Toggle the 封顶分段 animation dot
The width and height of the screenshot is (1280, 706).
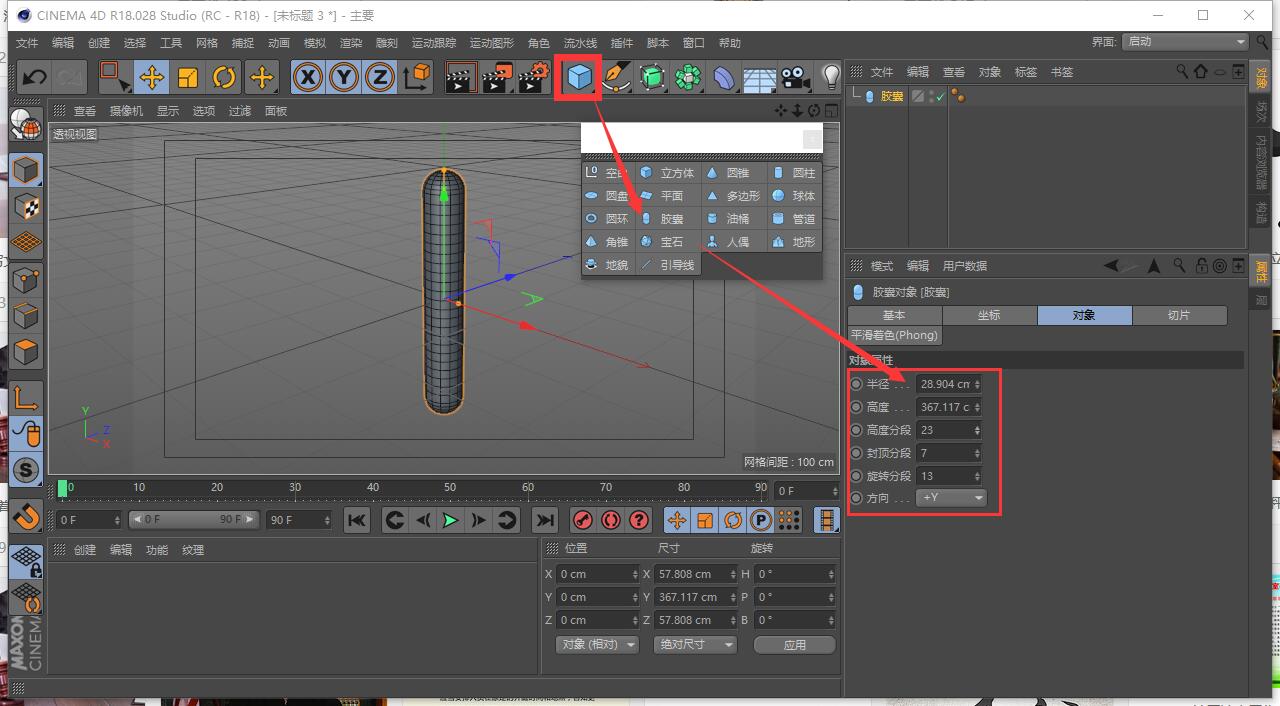(x=856, y=453)
